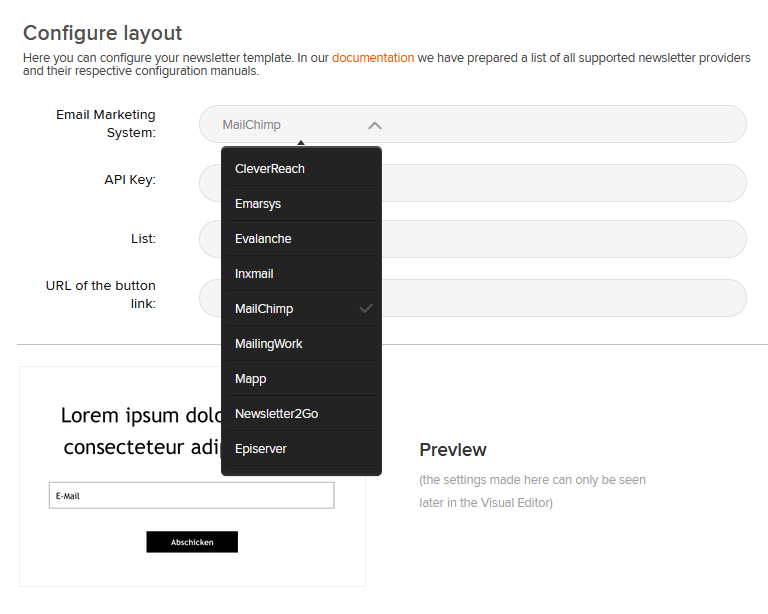Select Episerver from the list
Image resolution: width=768 pixels, height=614 pixels.
pyautogui.click(x=301, y=449)
